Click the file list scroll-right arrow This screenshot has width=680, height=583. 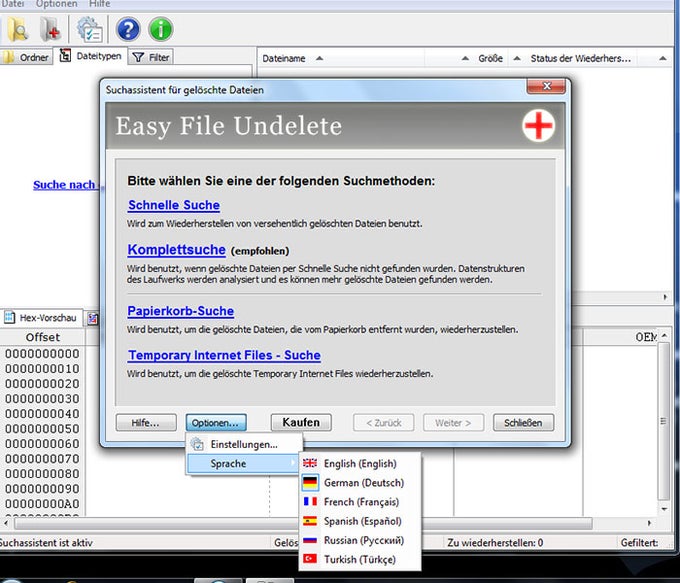pyautogui.click(x=665, y=297)
